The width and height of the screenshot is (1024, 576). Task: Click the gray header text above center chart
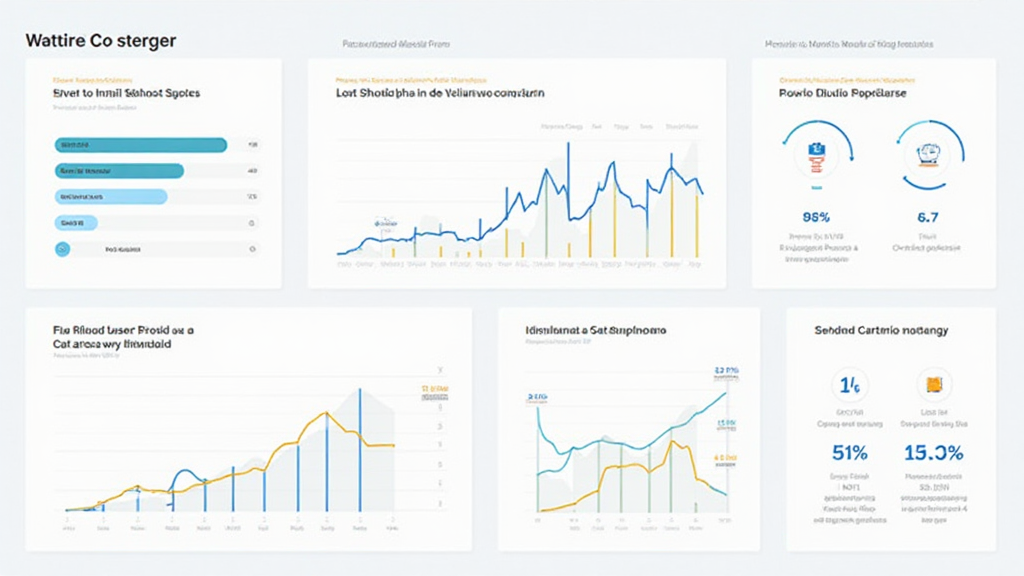397,45
